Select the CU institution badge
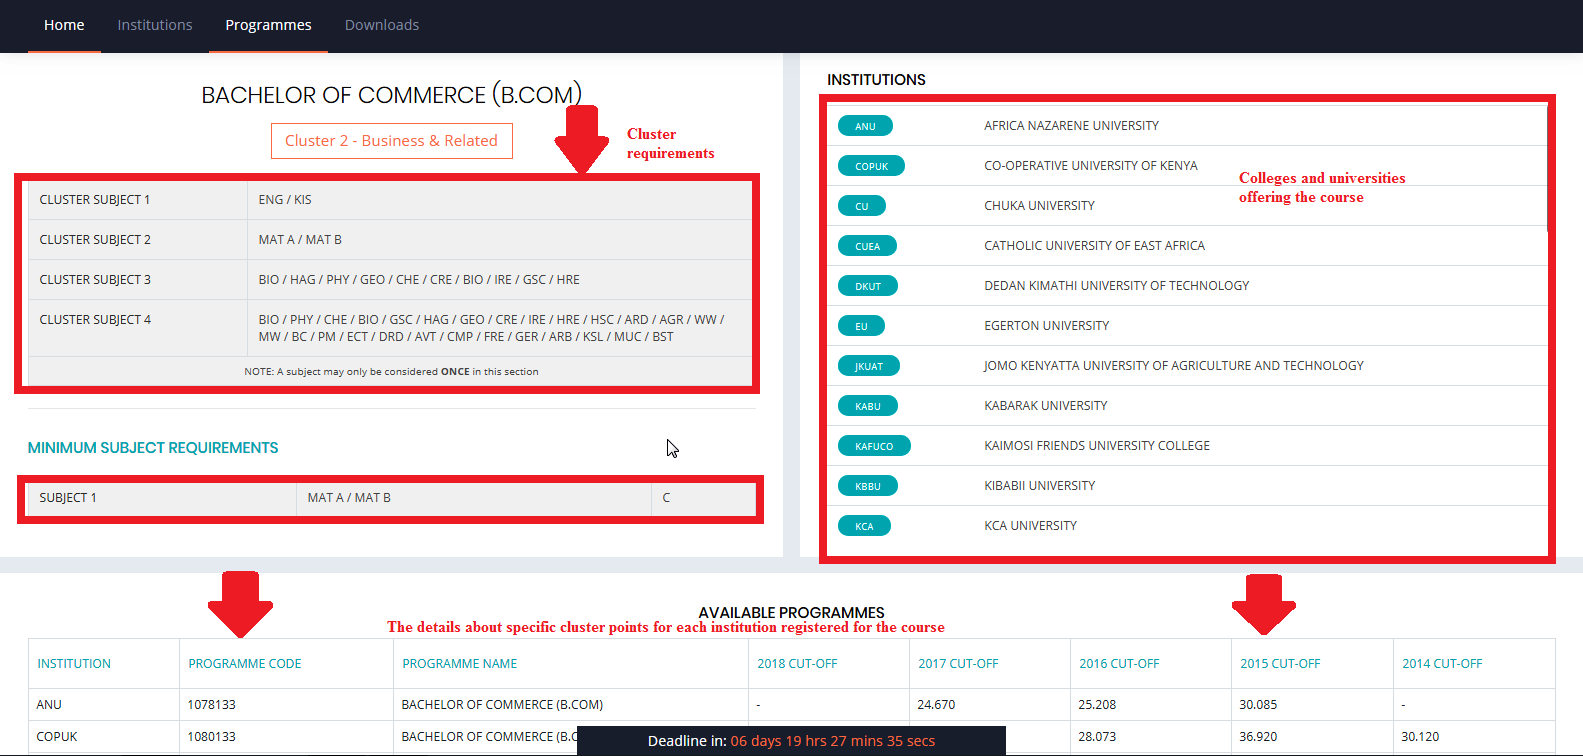This screenshot has height=756, width=1583. [862, 206]
